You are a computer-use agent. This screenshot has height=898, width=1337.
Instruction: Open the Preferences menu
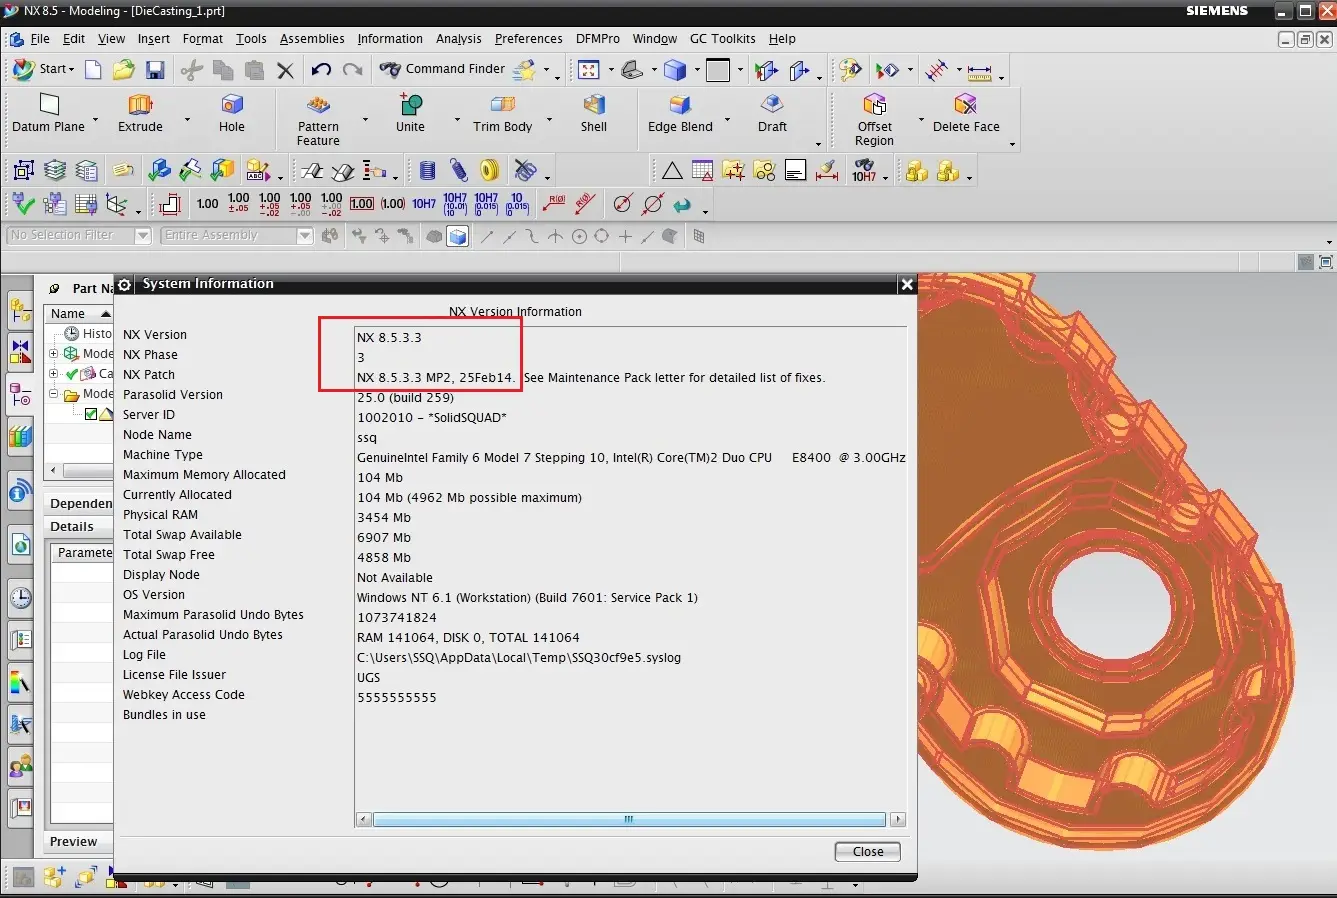pos(528,39)
